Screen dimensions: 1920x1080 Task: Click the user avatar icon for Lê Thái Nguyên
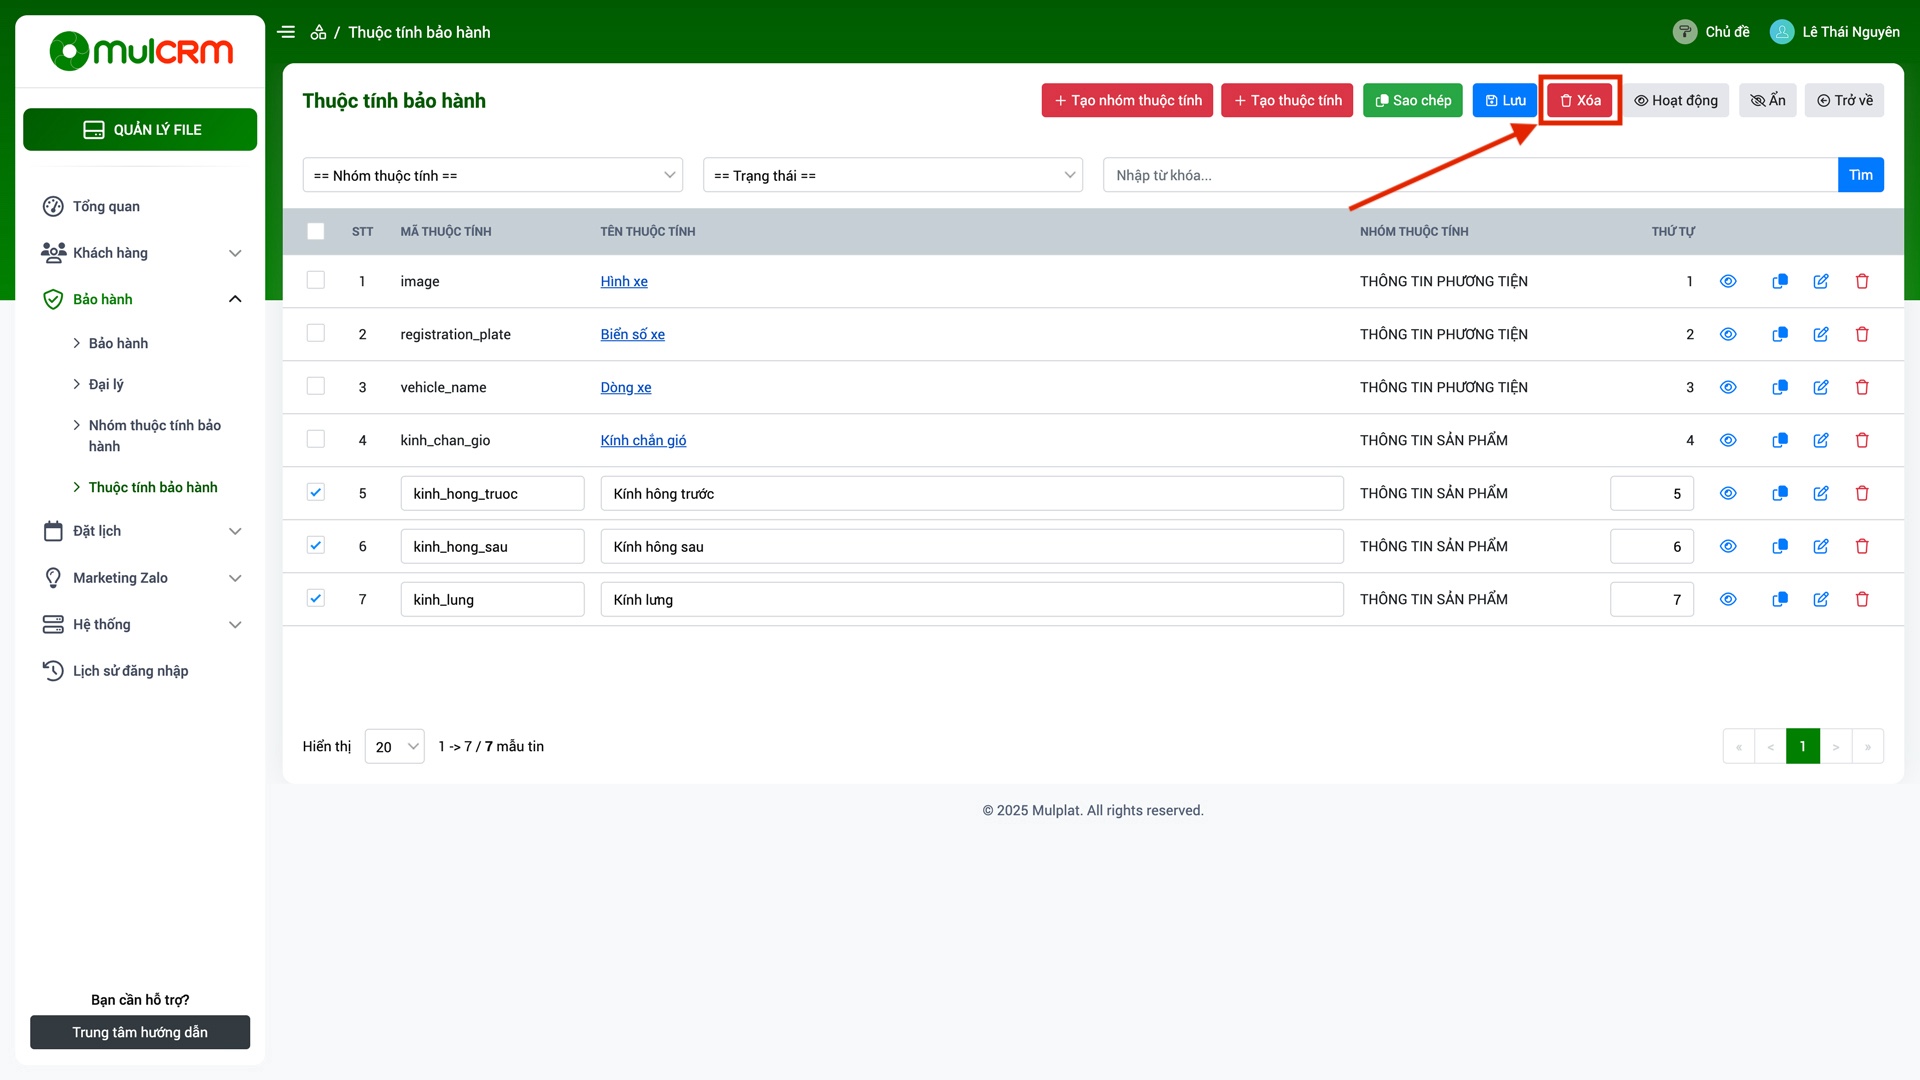point(1781,32)
